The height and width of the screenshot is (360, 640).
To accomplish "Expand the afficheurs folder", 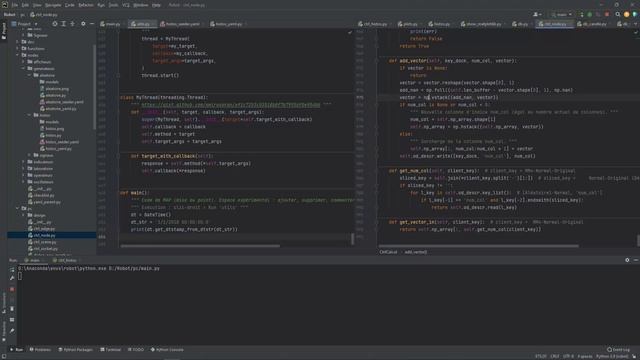I will (x=24, y=62).
